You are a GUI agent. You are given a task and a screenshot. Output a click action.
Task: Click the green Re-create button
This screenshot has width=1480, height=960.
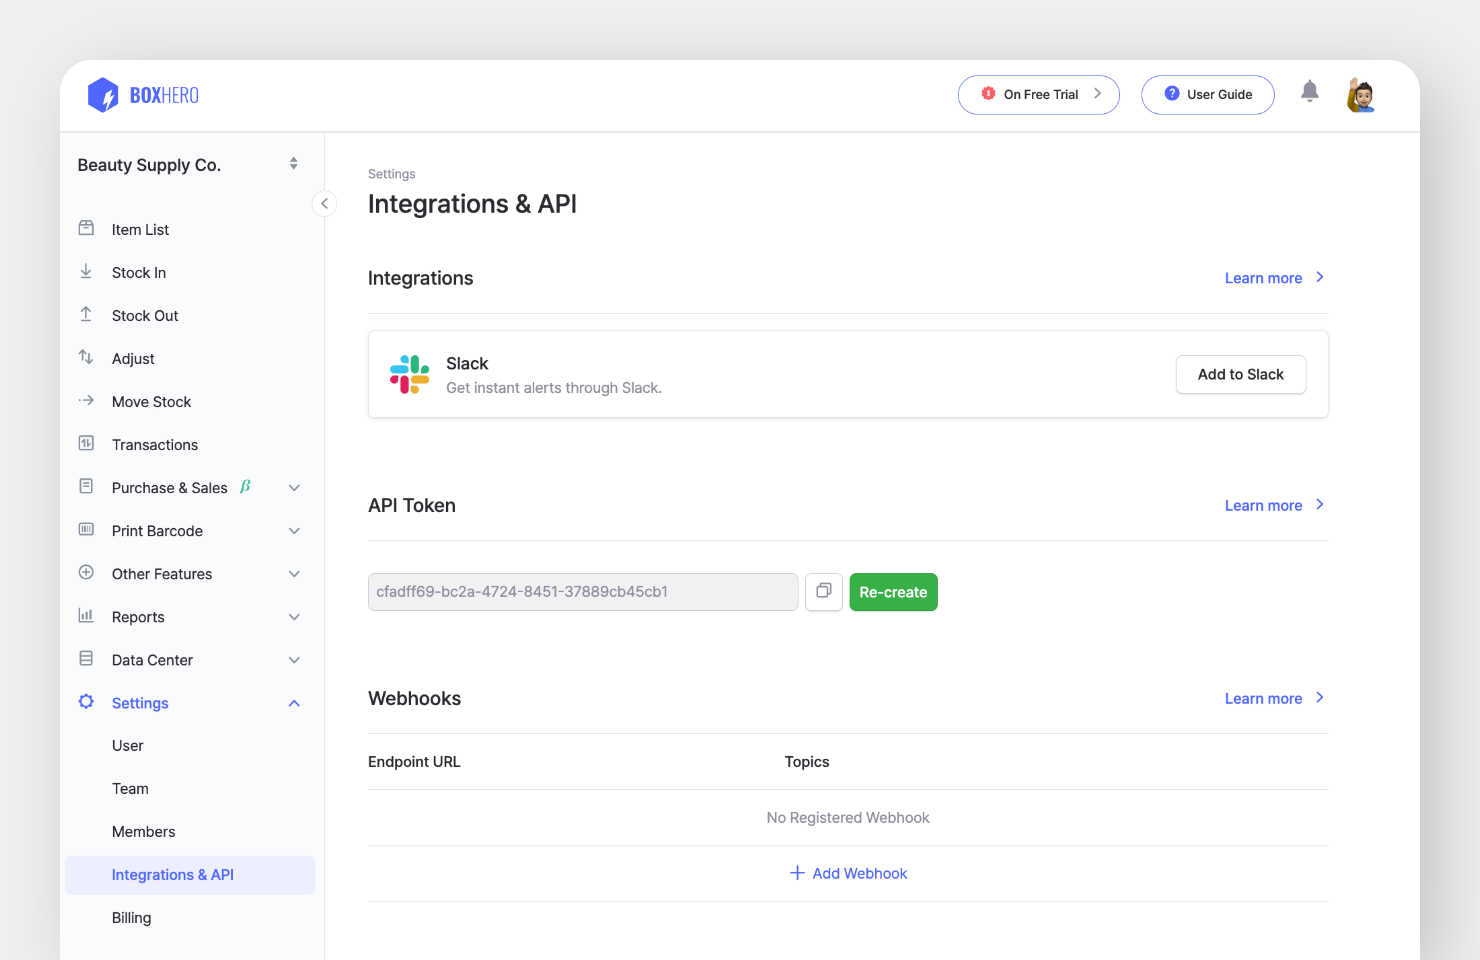coord(893,592)
